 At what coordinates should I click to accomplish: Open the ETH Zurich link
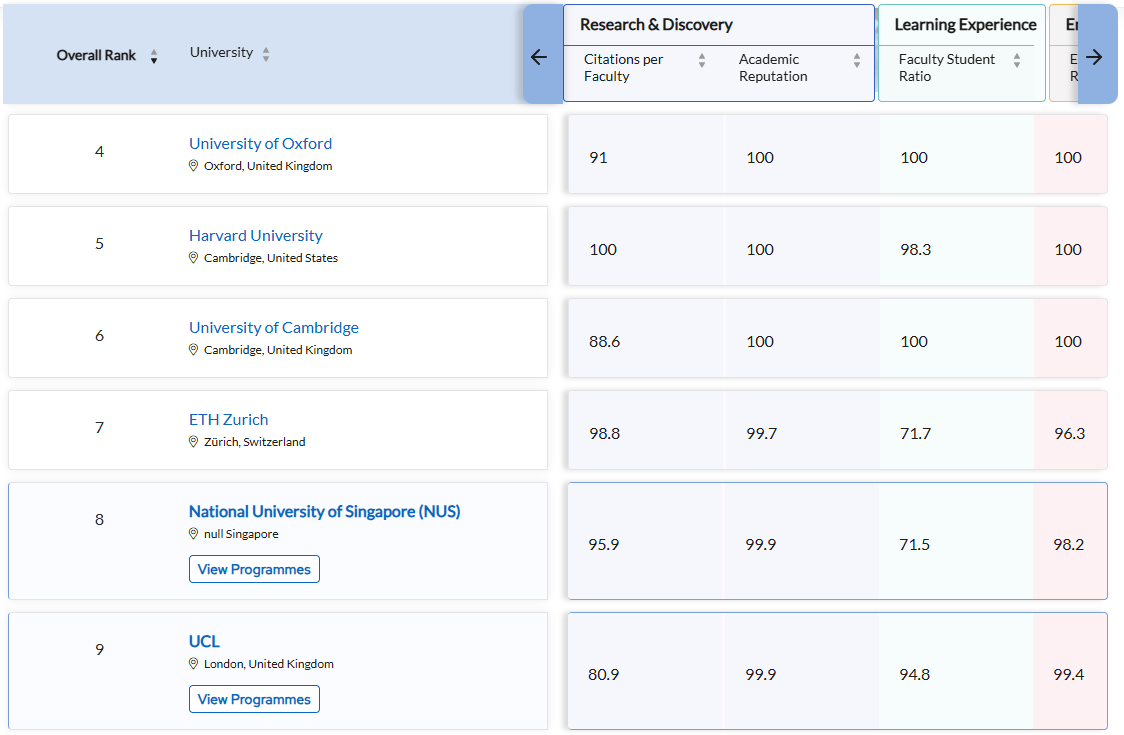pos(228,420)
